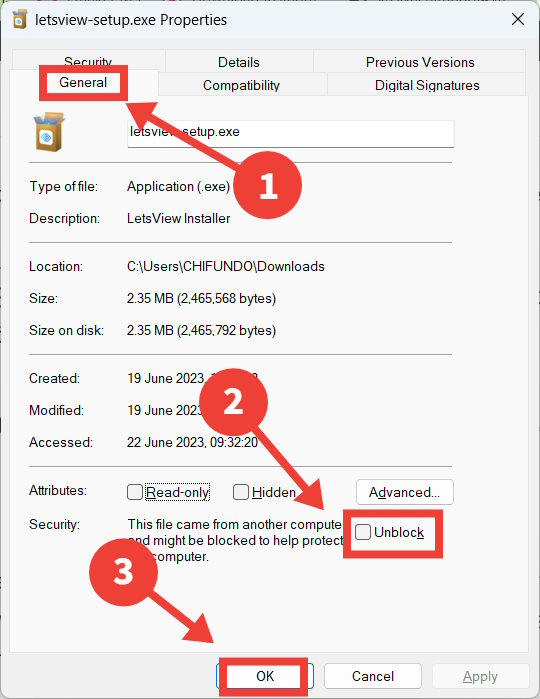Open the Advanced attributes dialog
The height and width of the screenshot is (699, 540).
point(404,492)
